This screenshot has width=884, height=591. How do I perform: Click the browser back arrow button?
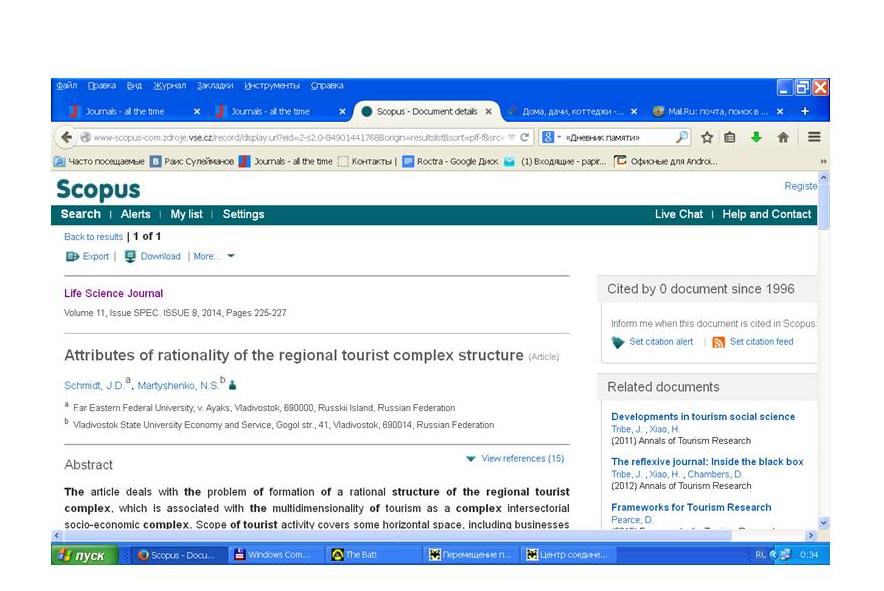[67, 137]
